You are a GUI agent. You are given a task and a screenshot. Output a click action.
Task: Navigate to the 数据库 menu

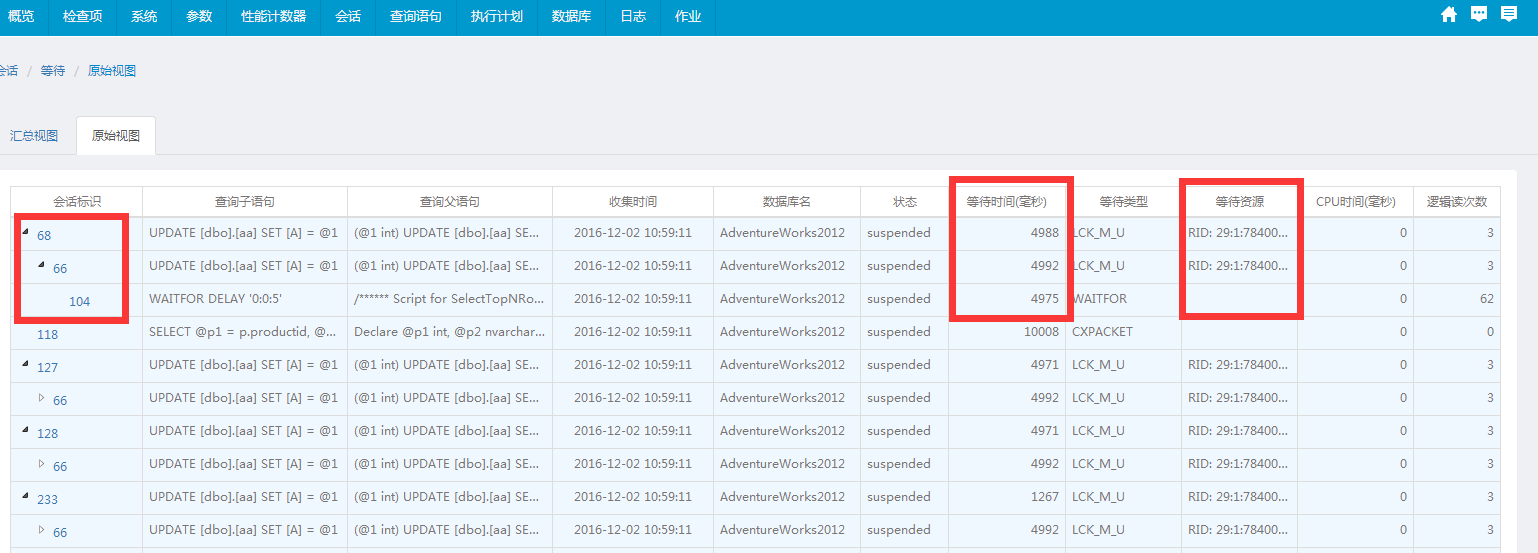pos(571,17)
